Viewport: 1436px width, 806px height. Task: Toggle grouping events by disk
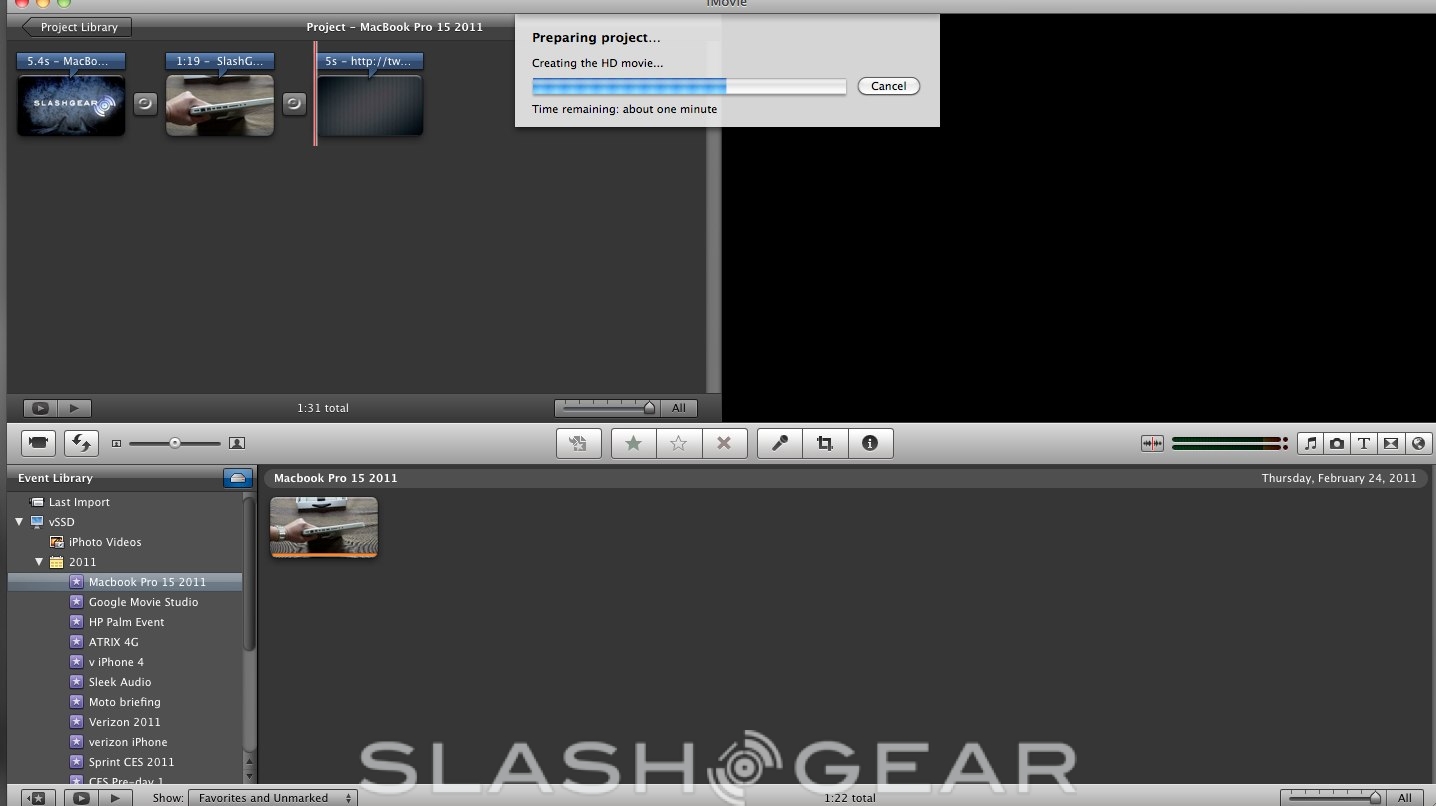tap(237, 478)
